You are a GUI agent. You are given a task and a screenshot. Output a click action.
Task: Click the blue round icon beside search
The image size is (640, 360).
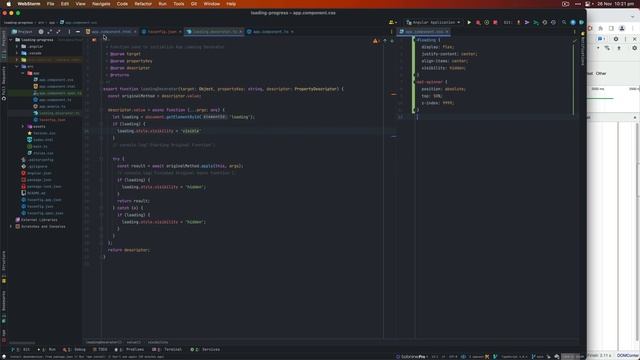click(573, 22)
